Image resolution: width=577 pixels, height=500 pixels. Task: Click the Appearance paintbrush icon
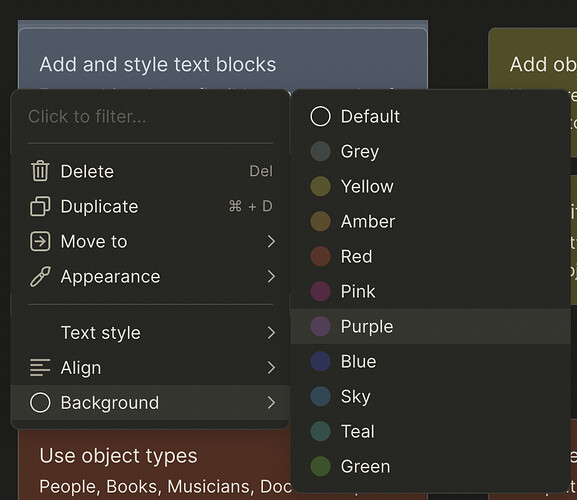(40, 276)
